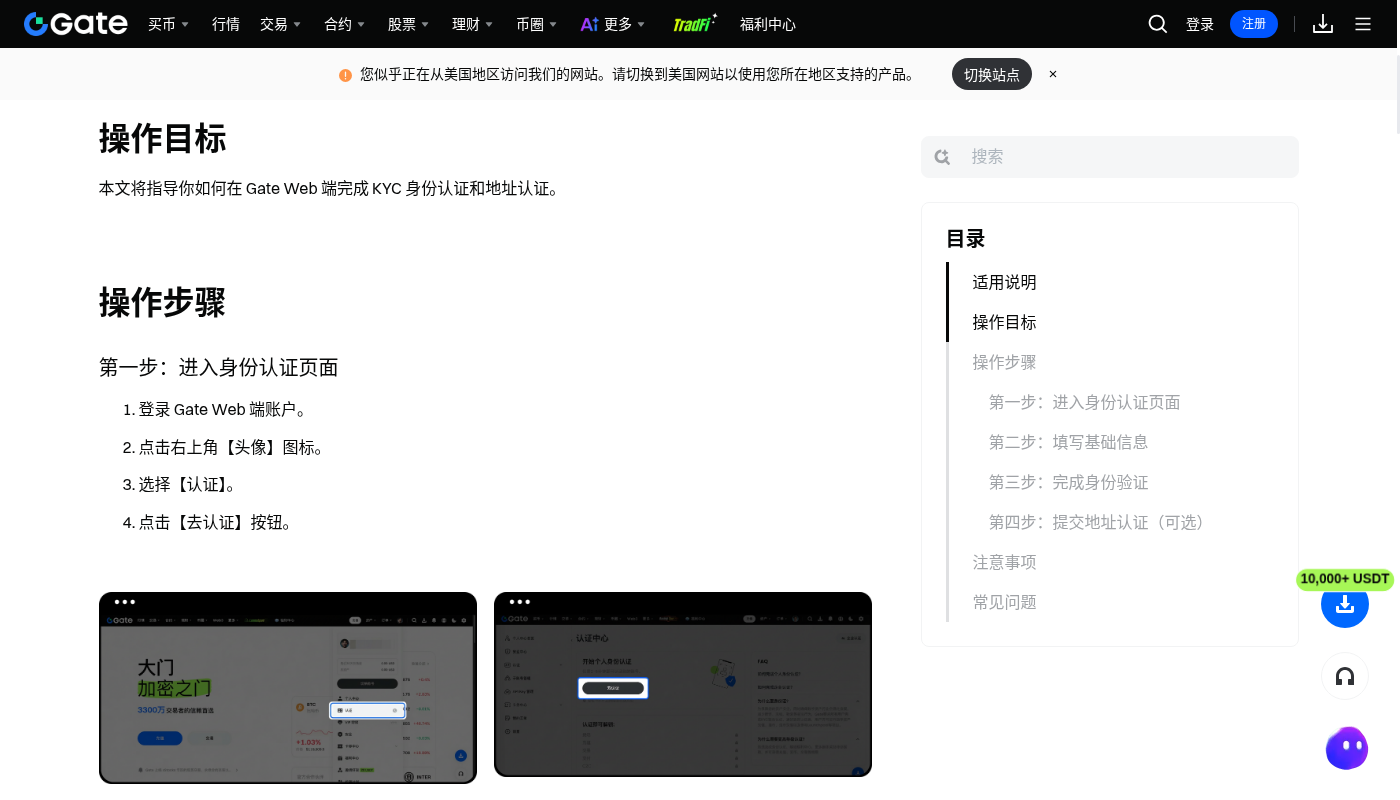Viewport: 1400px width, 800px height.
Task: Expand the 理财 dropdown menu
Action: pos(473,24)
